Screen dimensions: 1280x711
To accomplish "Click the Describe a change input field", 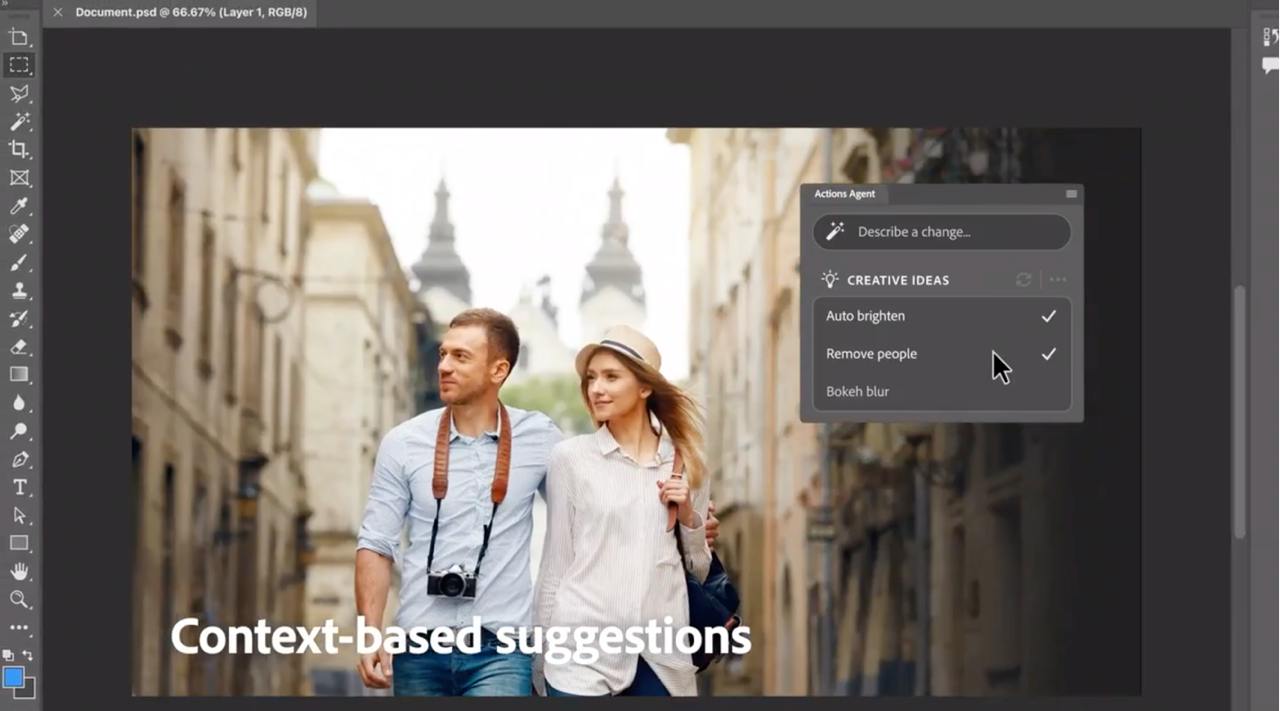I will (x=941, y=232).
